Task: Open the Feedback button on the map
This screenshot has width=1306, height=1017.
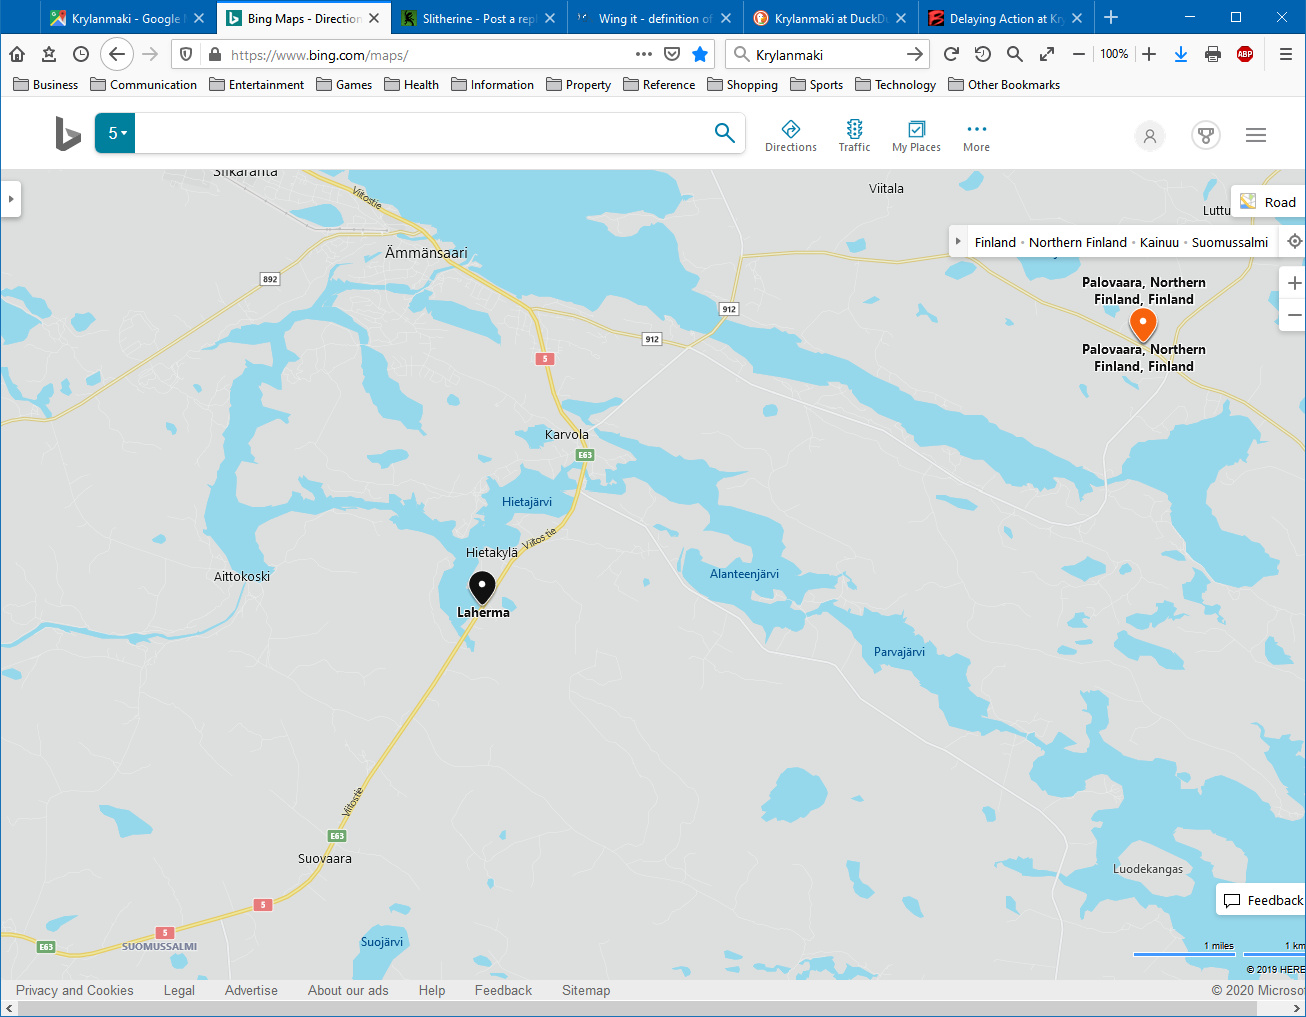Action: 1263,900
